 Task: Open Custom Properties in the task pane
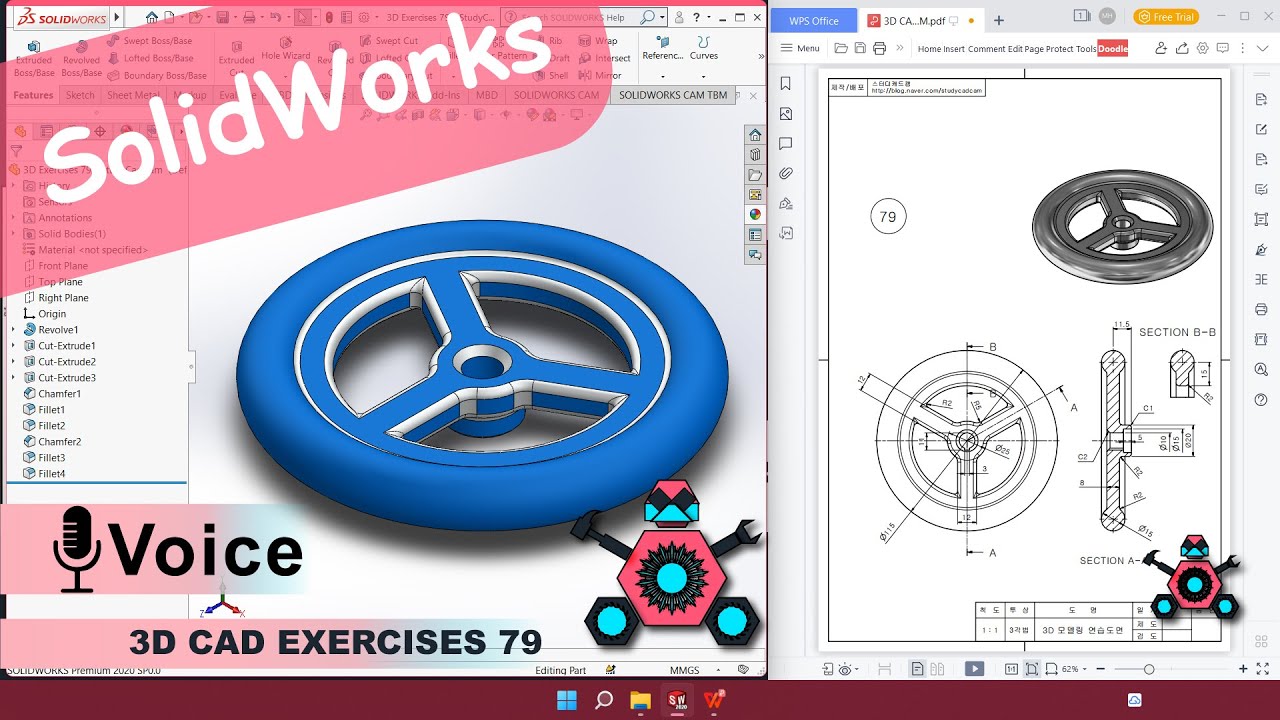click(x=755, y=235)
